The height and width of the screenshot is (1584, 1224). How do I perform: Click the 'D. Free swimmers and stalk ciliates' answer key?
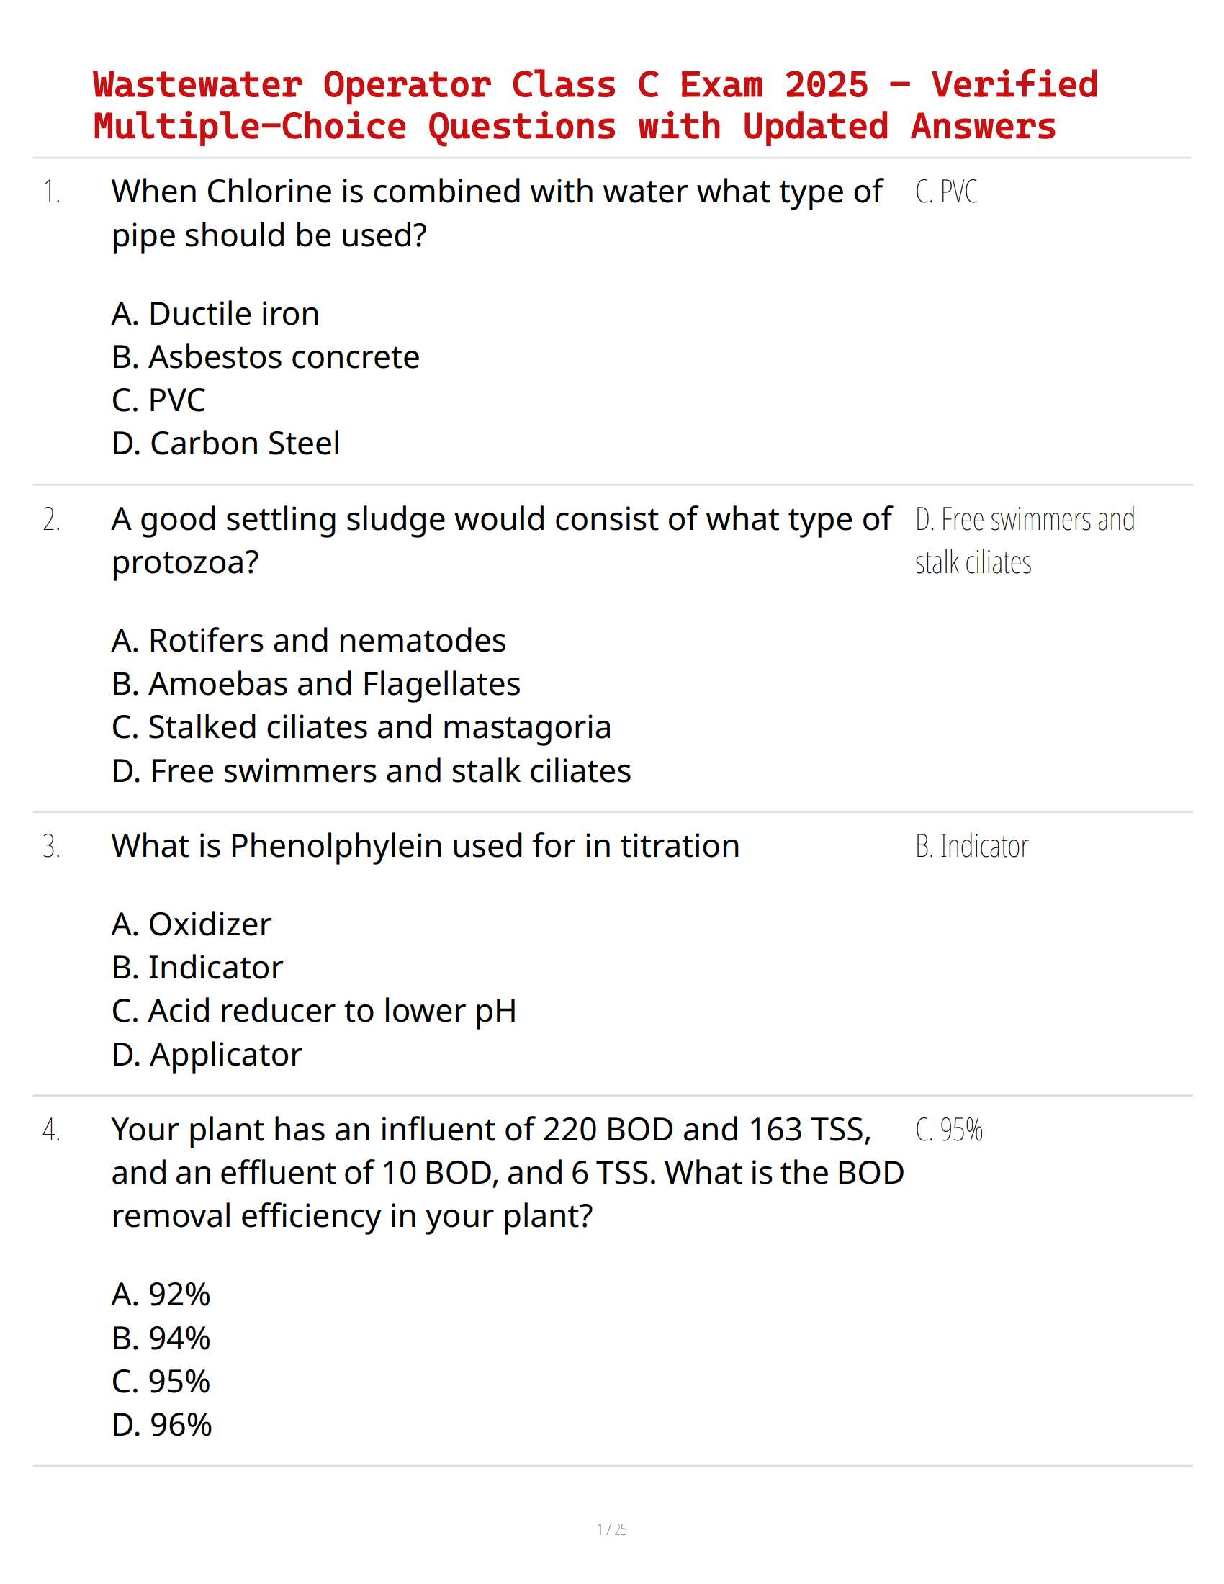[x=1024, y=540]
